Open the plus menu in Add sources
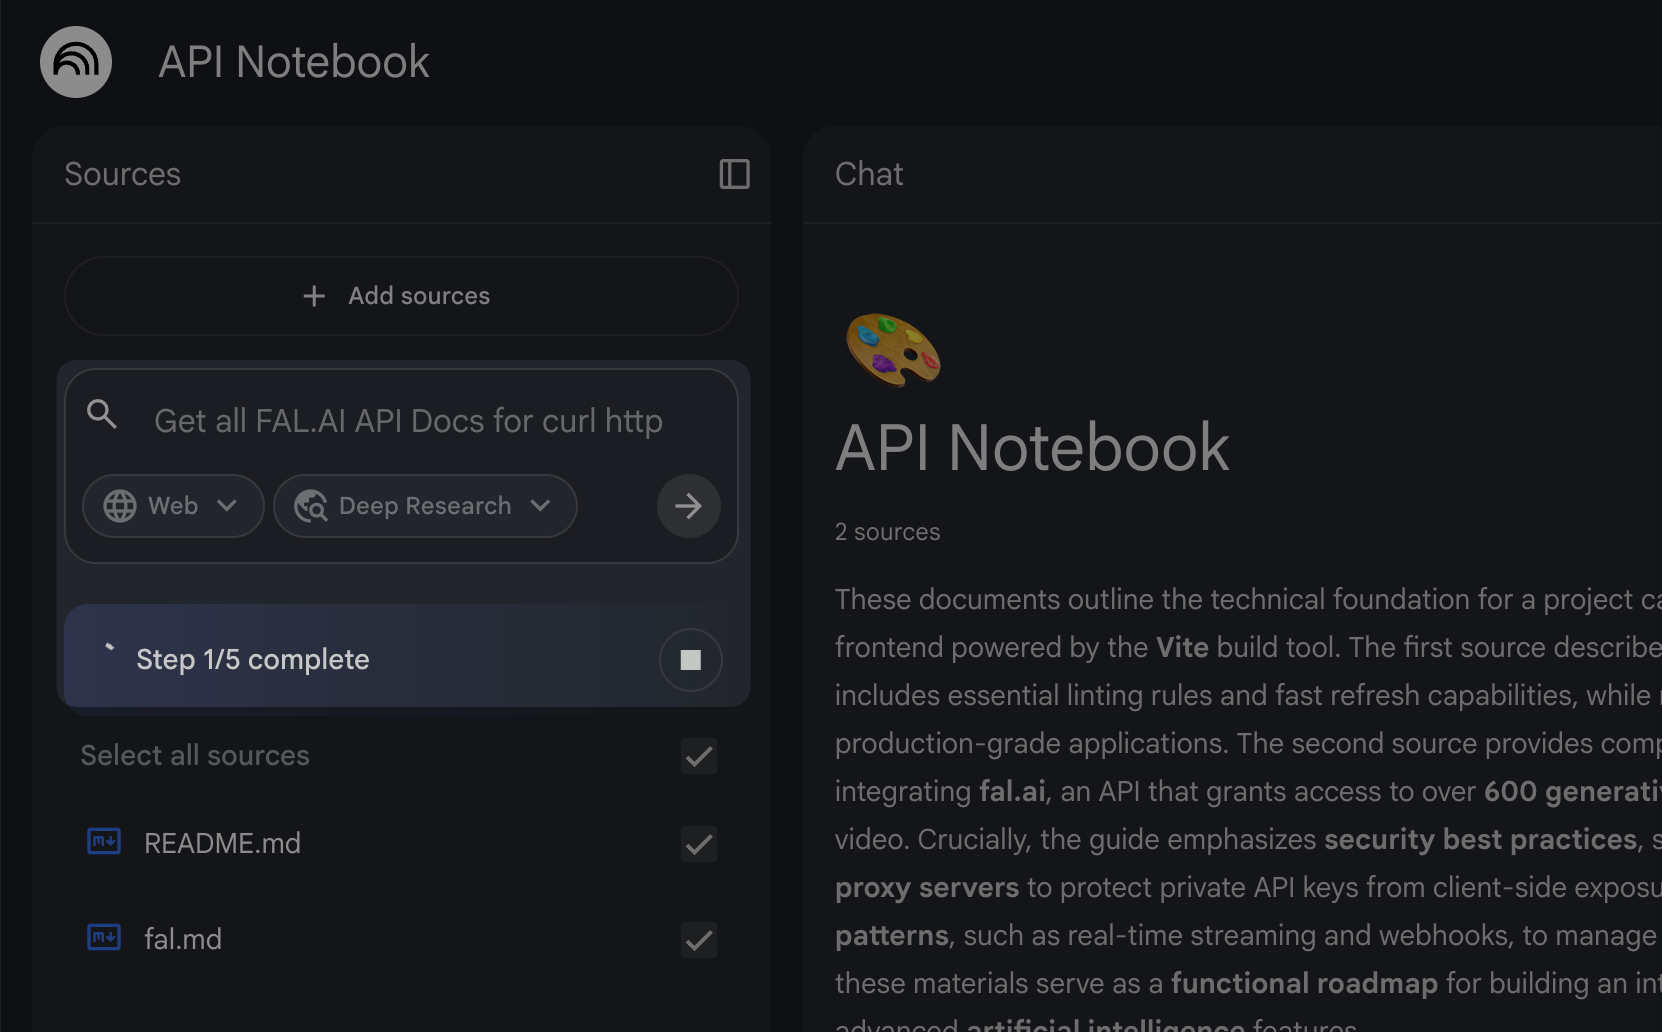Image resolution: width=1662 pixels, height=1032 pixels. 312,296
